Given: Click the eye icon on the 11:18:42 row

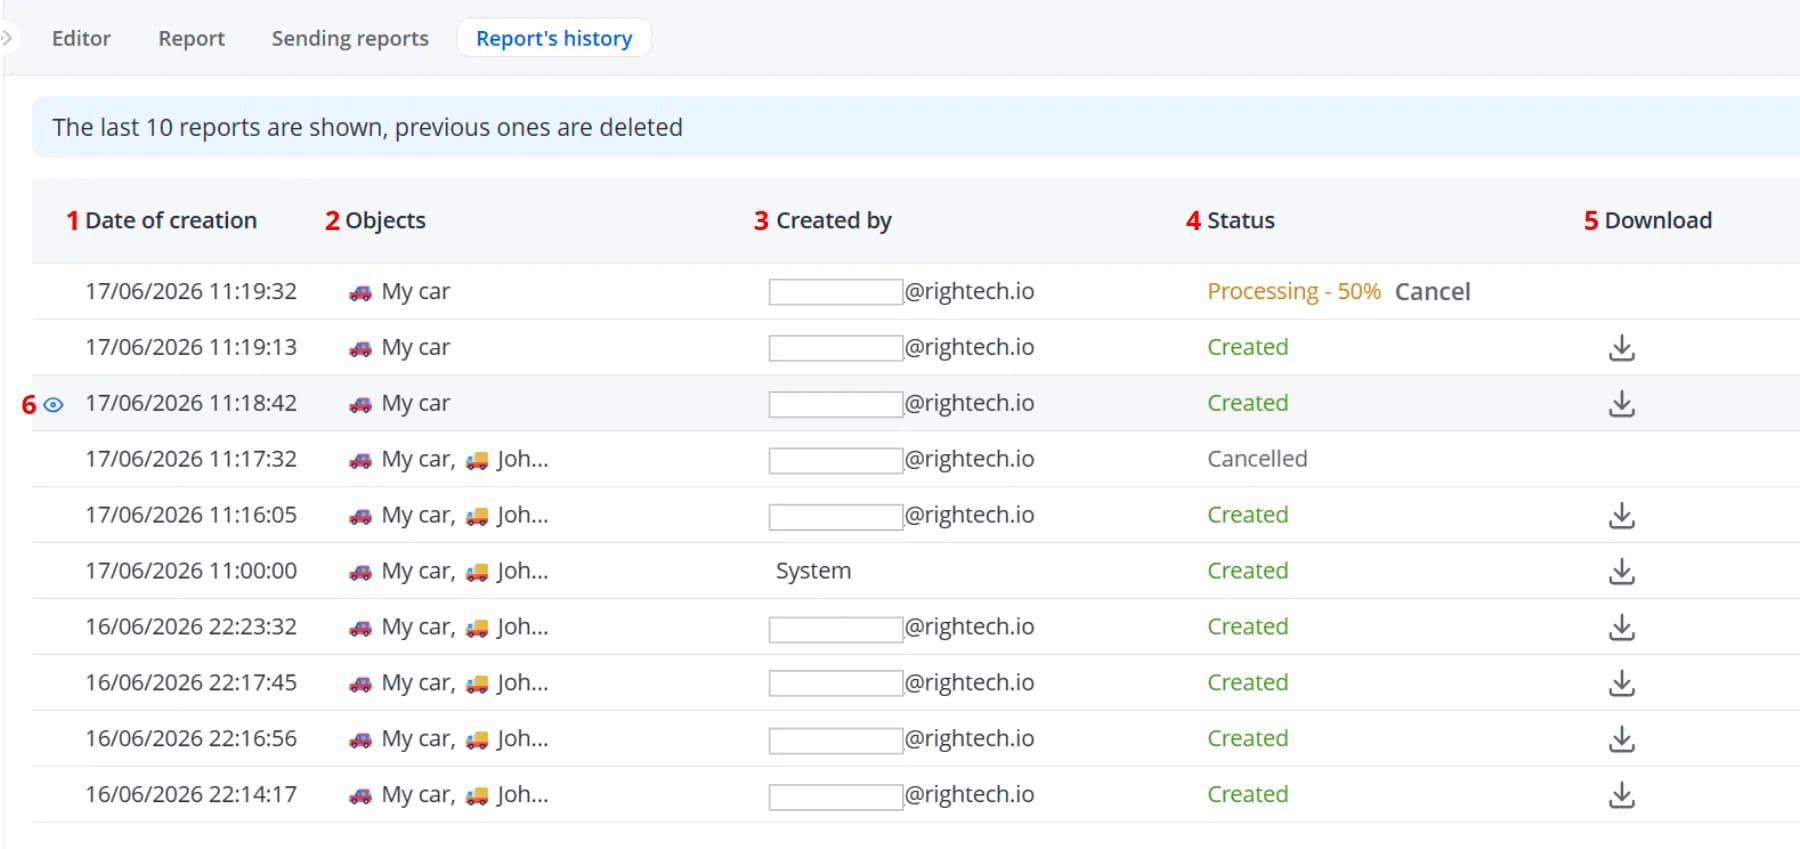Looking at the screenshot, I should tap(53, 405).
